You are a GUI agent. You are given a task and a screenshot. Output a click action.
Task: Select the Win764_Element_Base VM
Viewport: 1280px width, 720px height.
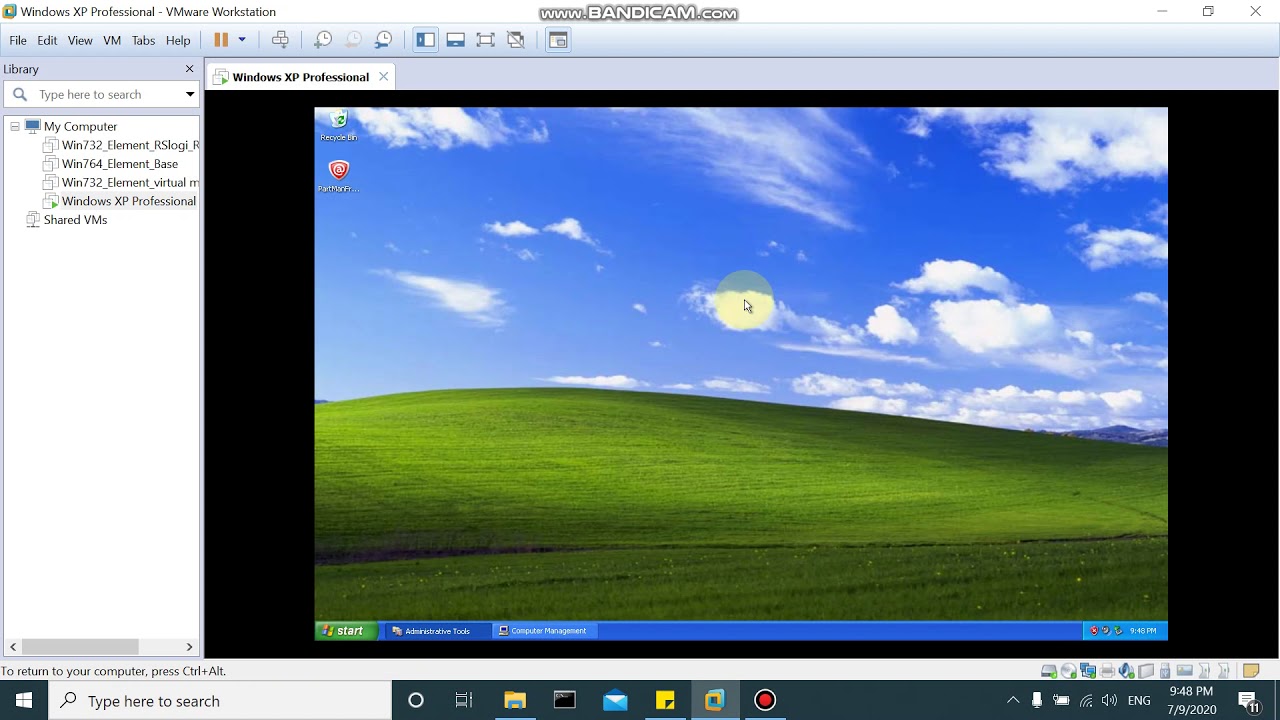click(x=120, y=164)
